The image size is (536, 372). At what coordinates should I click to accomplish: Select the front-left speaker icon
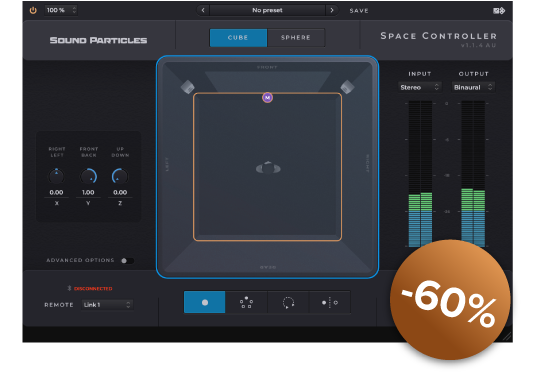(188, 87)
